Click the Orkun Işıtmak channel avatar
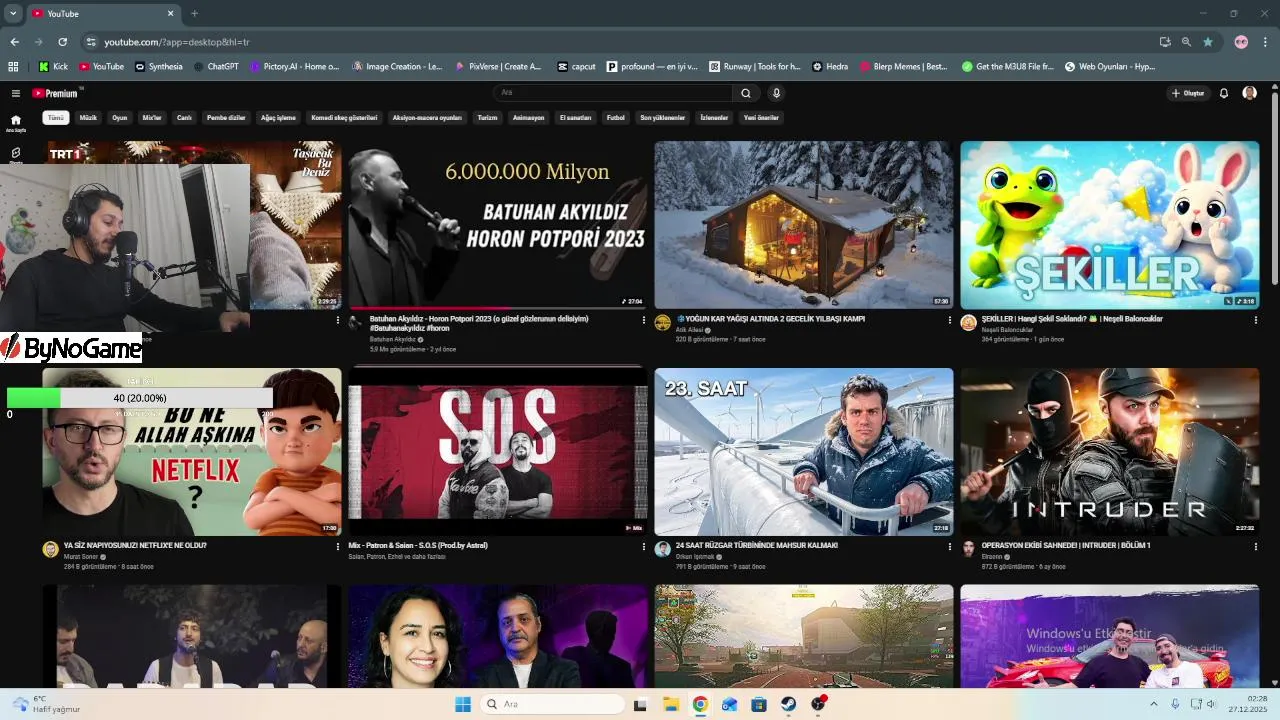 [x=662, y=549]
